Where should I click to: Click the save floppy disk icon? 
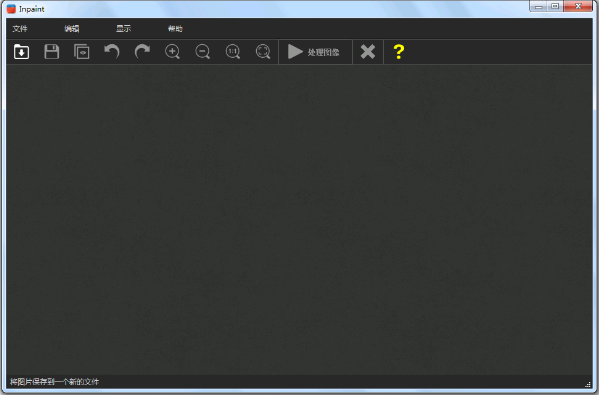point(52,52)
